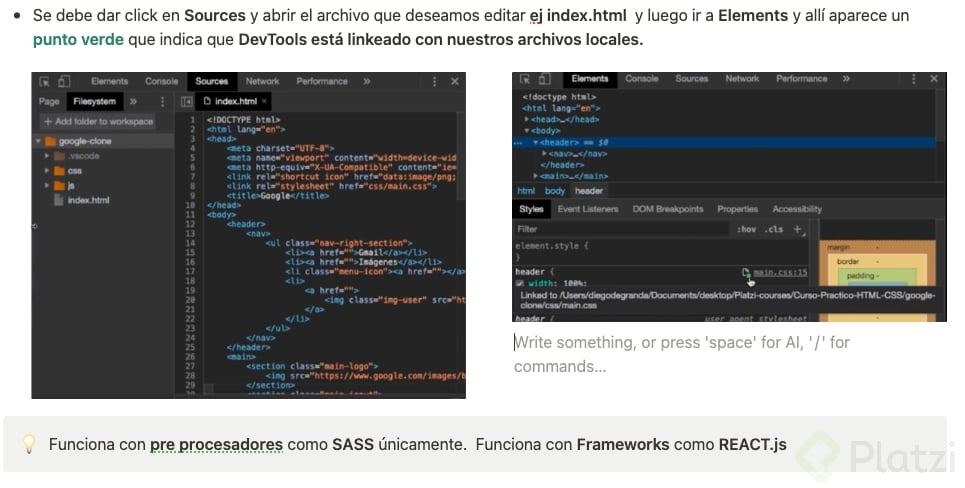
Task: Click the lightbulb callout icon
Action: tap(29, 444)
